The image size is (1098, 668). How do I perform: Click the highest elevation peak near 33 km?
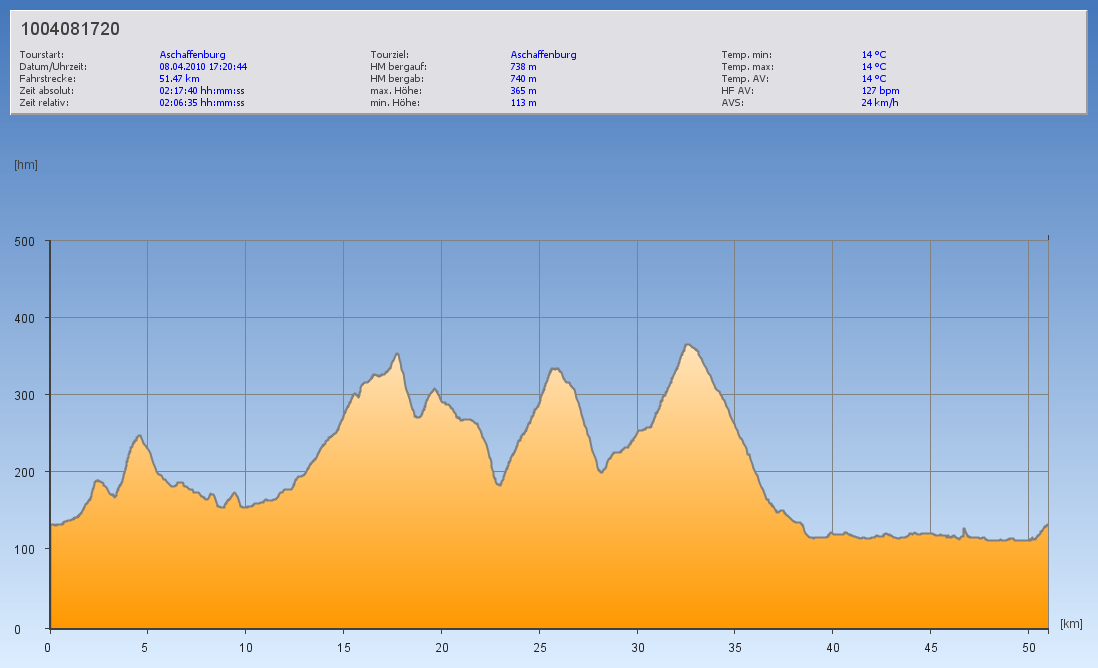(687, 345)
